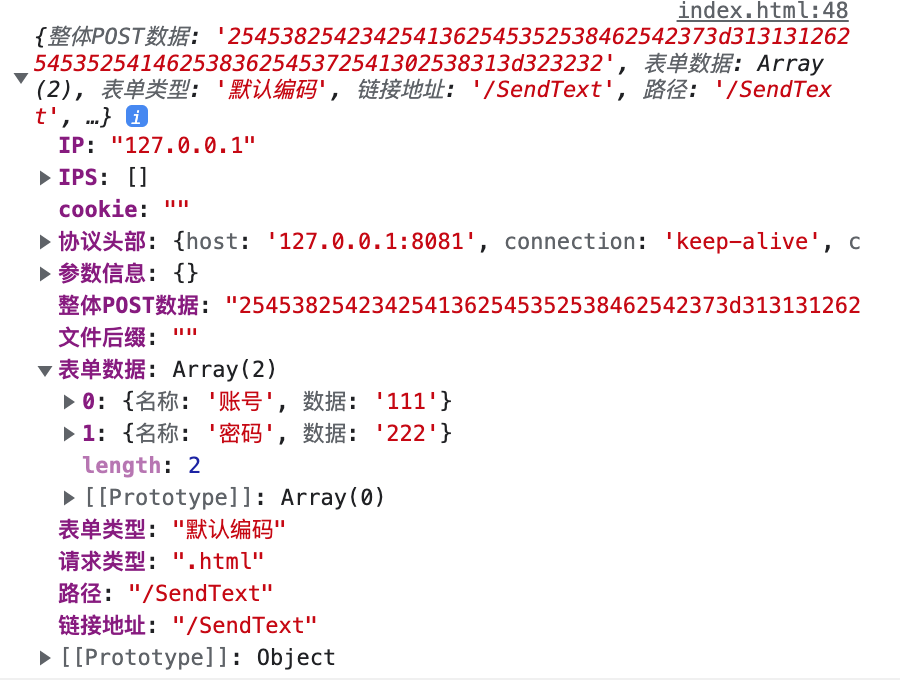Click the blue info icon badge
The width and height of the screenshot is (900, 686).
(137, 117)
